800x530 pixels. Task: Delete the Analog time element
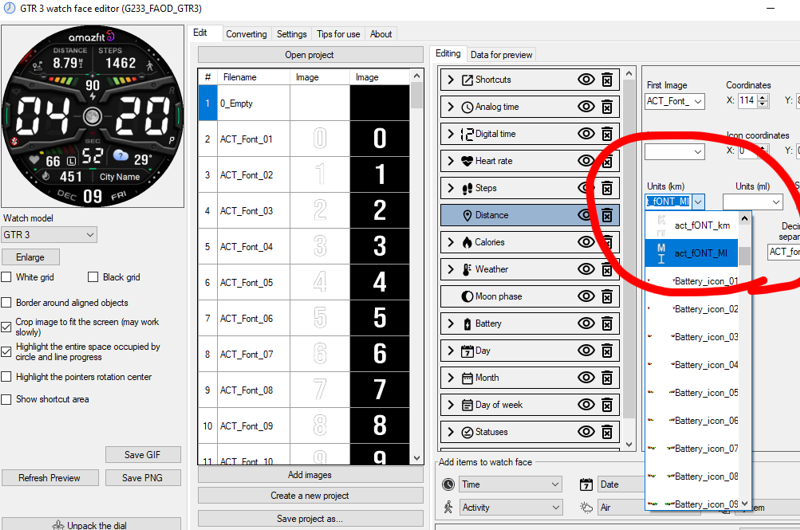pyautogui.click(x=607, y=107)
